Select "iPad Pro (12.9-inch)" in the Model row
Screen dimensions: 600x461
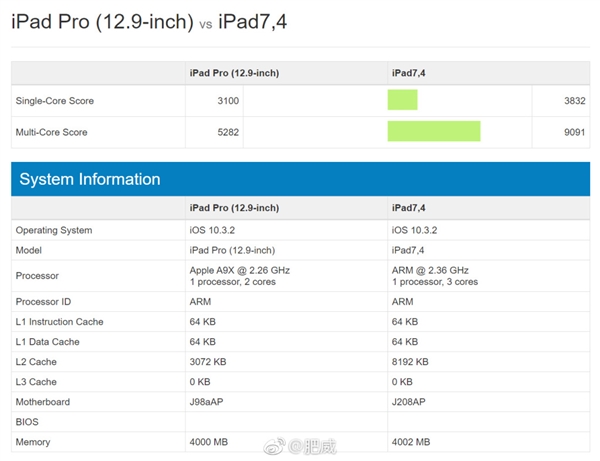232,250
